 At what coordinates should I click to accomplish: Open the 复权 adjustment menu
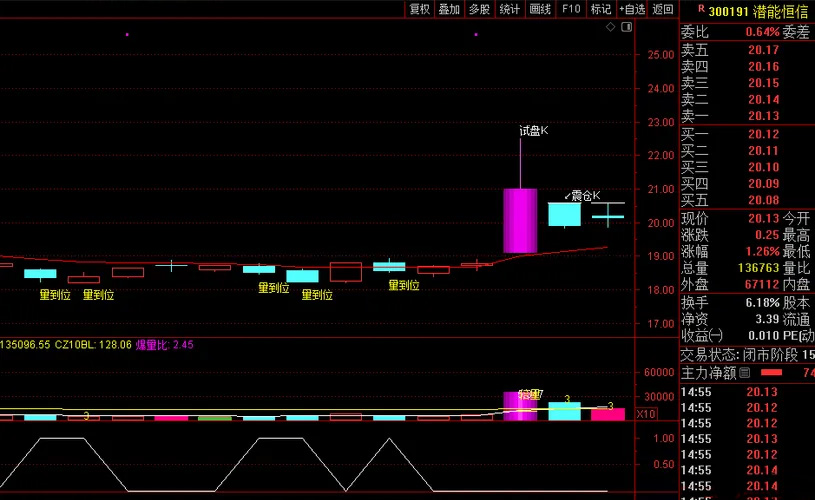point(419,9)
